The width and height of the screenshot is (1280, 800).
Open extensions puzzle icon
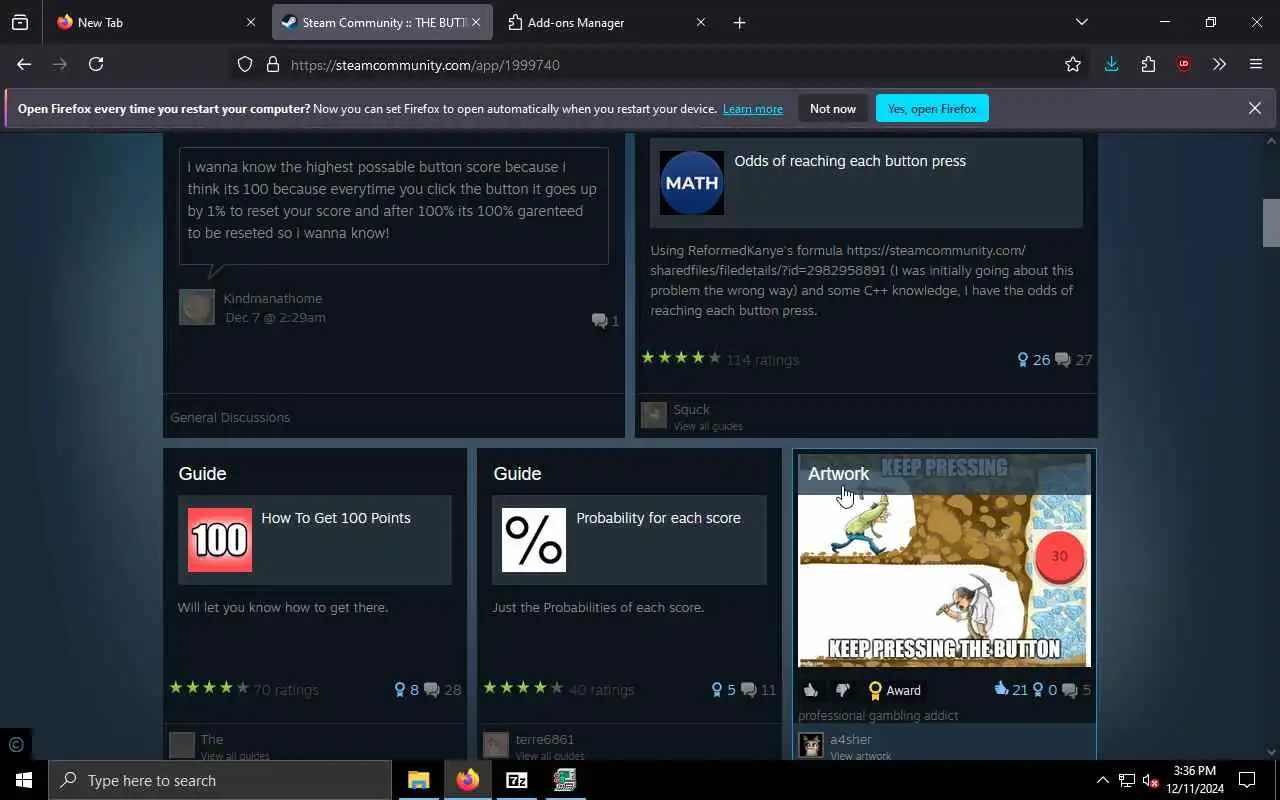[1148, 64]
